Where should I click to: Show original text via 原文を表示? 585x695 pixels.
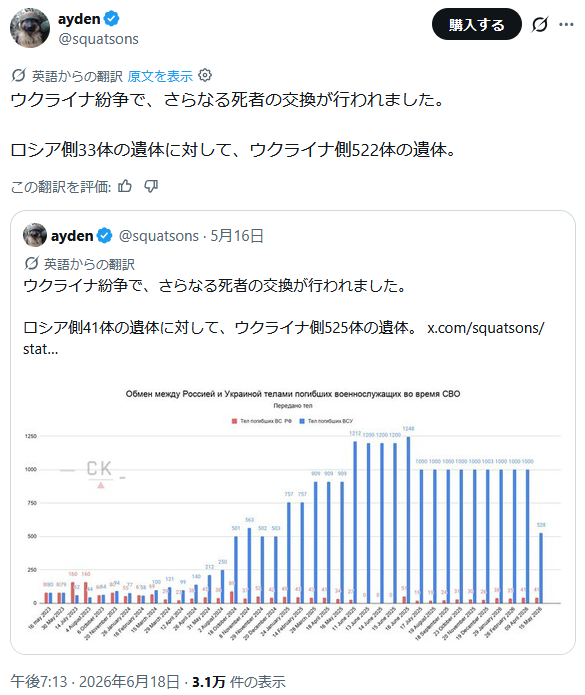[160, 76]
